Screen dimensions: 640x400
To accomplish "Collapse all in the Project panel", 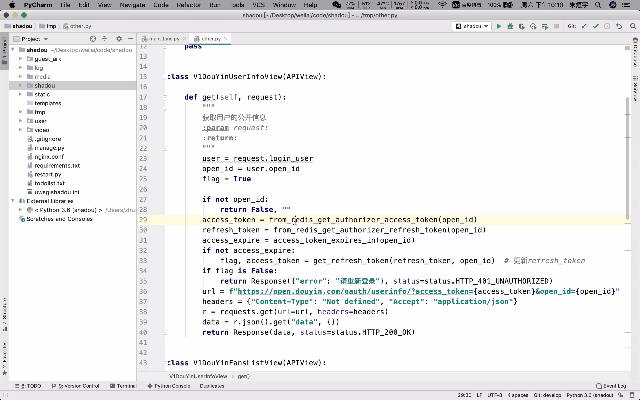I will (x=104, y=39).
